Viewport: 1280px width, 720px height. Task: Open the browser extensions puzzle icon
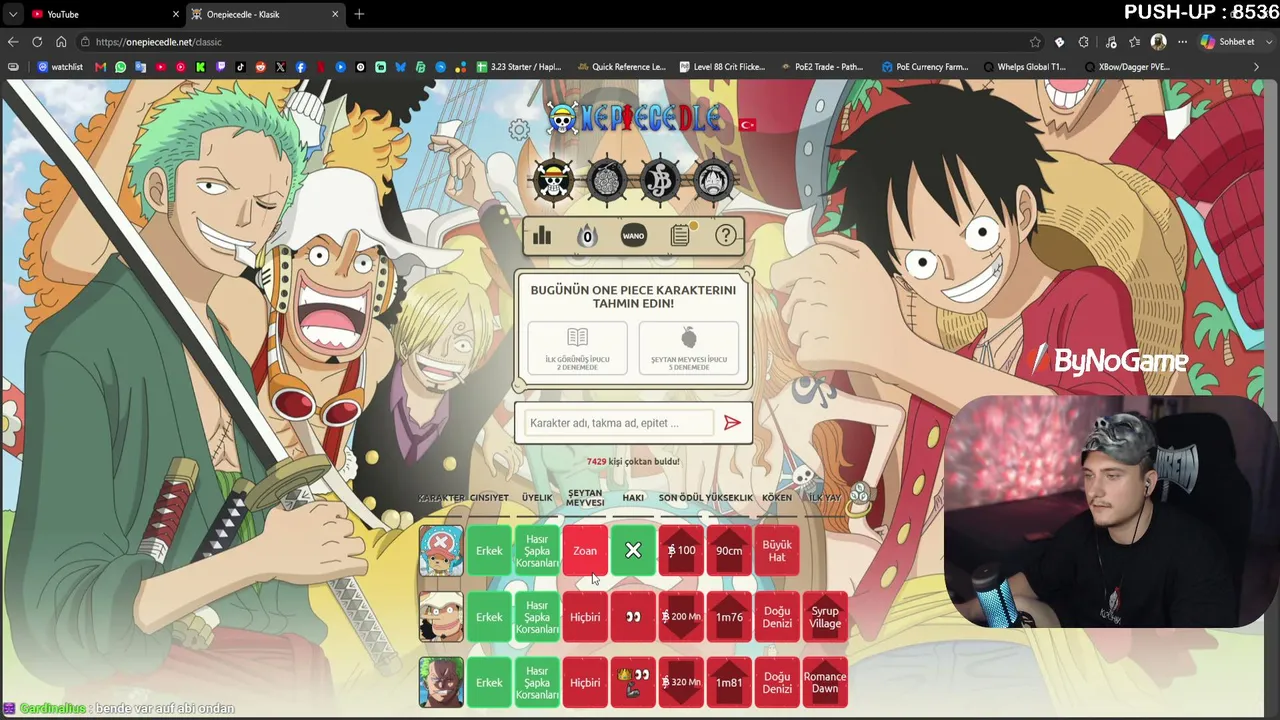(x=1083, y=42)
